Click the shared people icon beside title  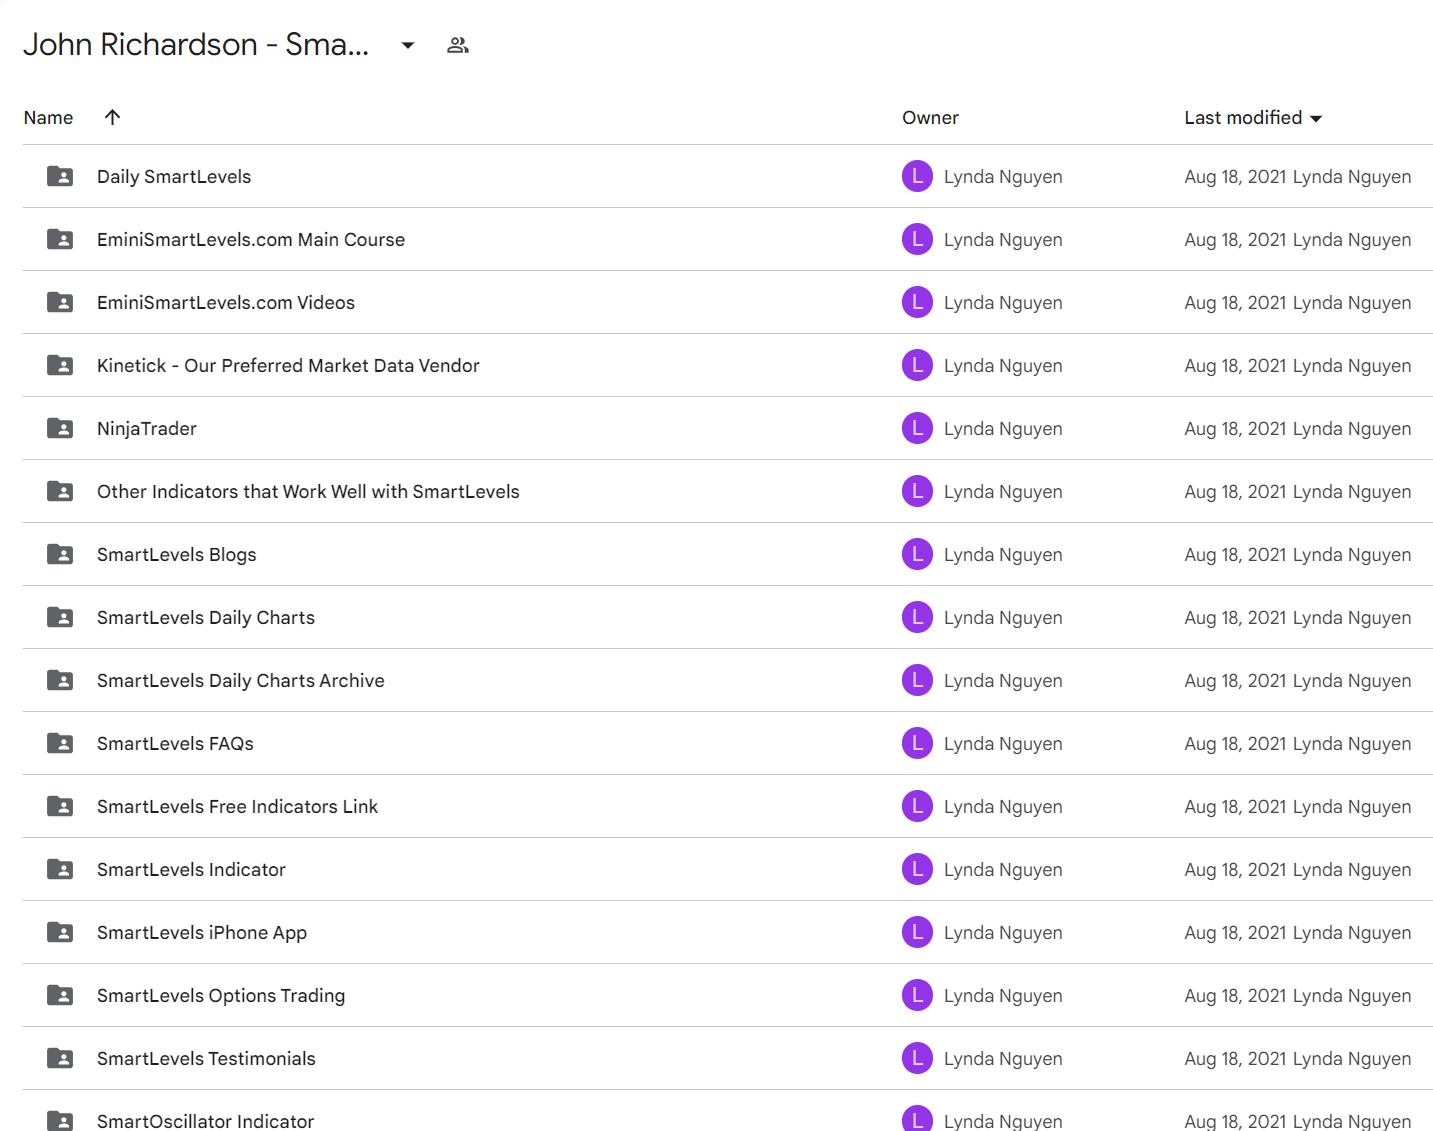pos(458,45)
